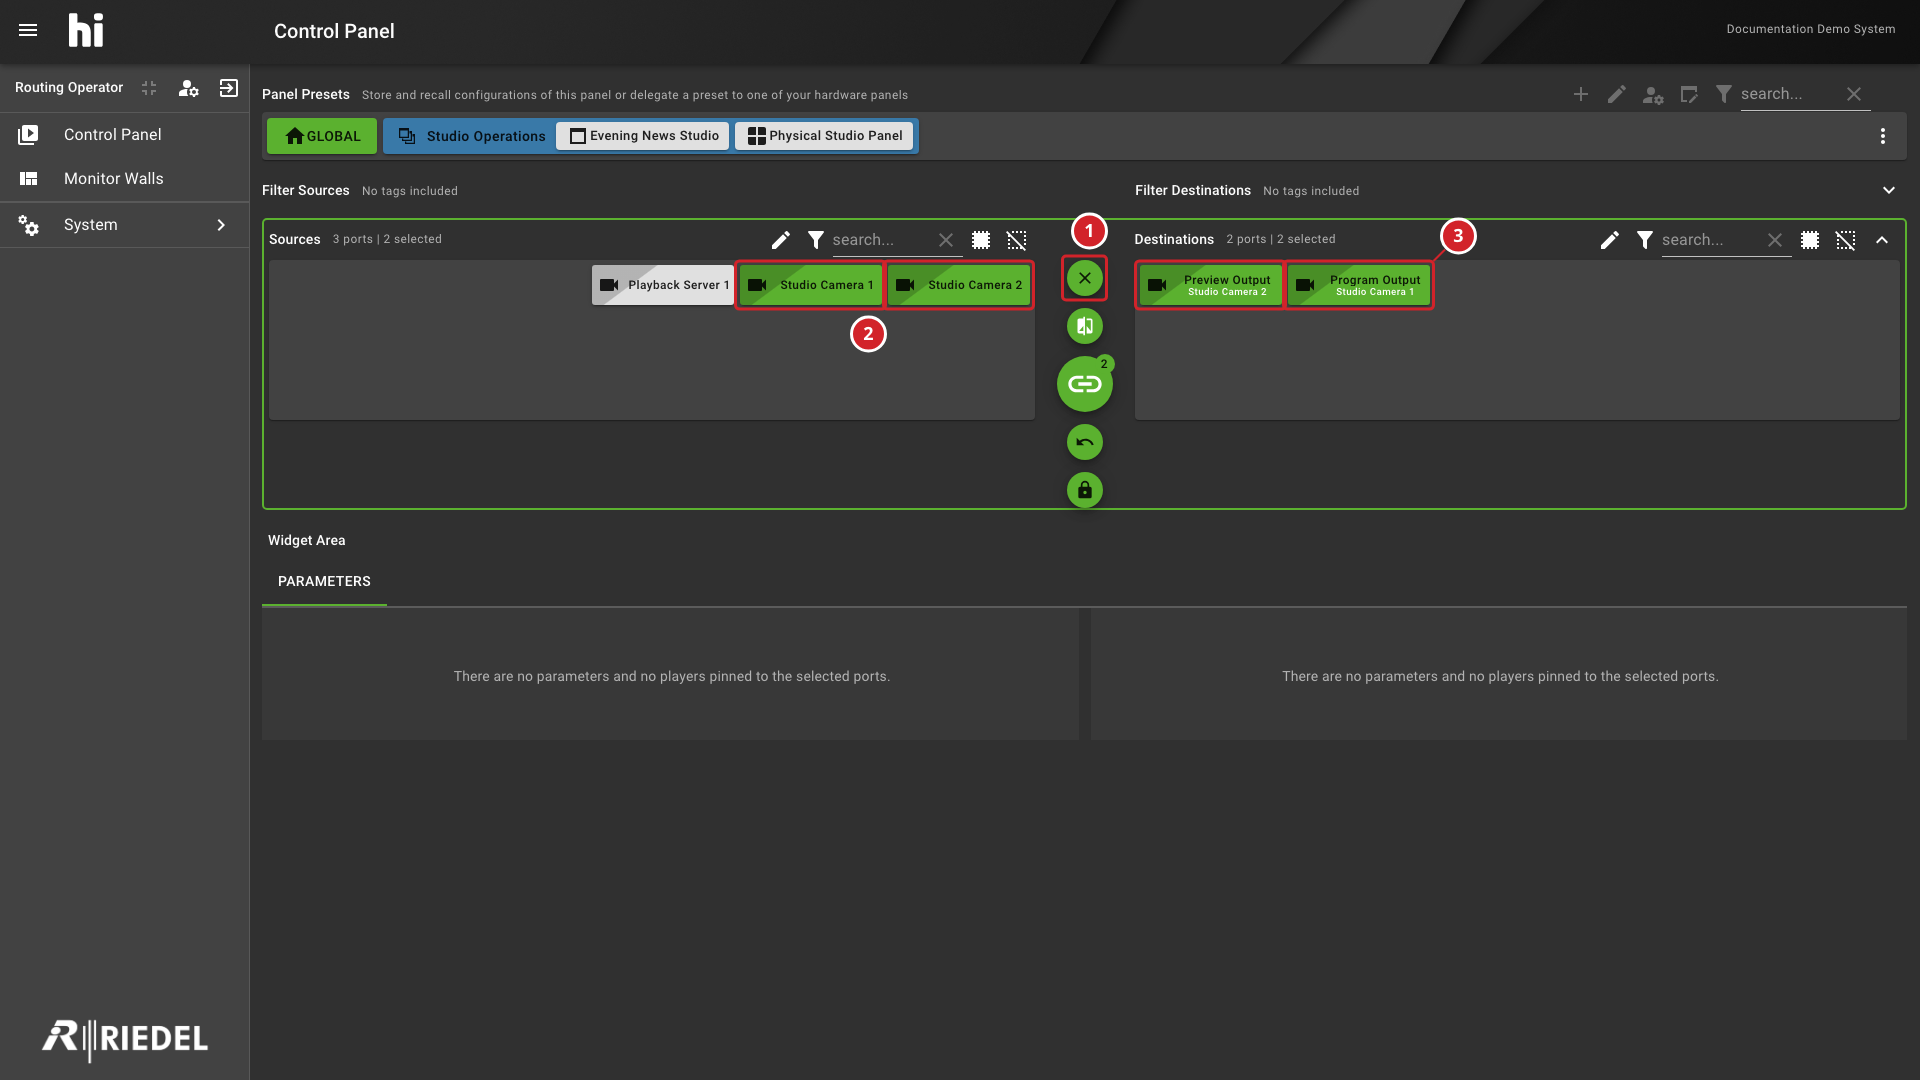Click the Routing Operator user name
Screen dimensions: 1920x1080
coord(69,88)
